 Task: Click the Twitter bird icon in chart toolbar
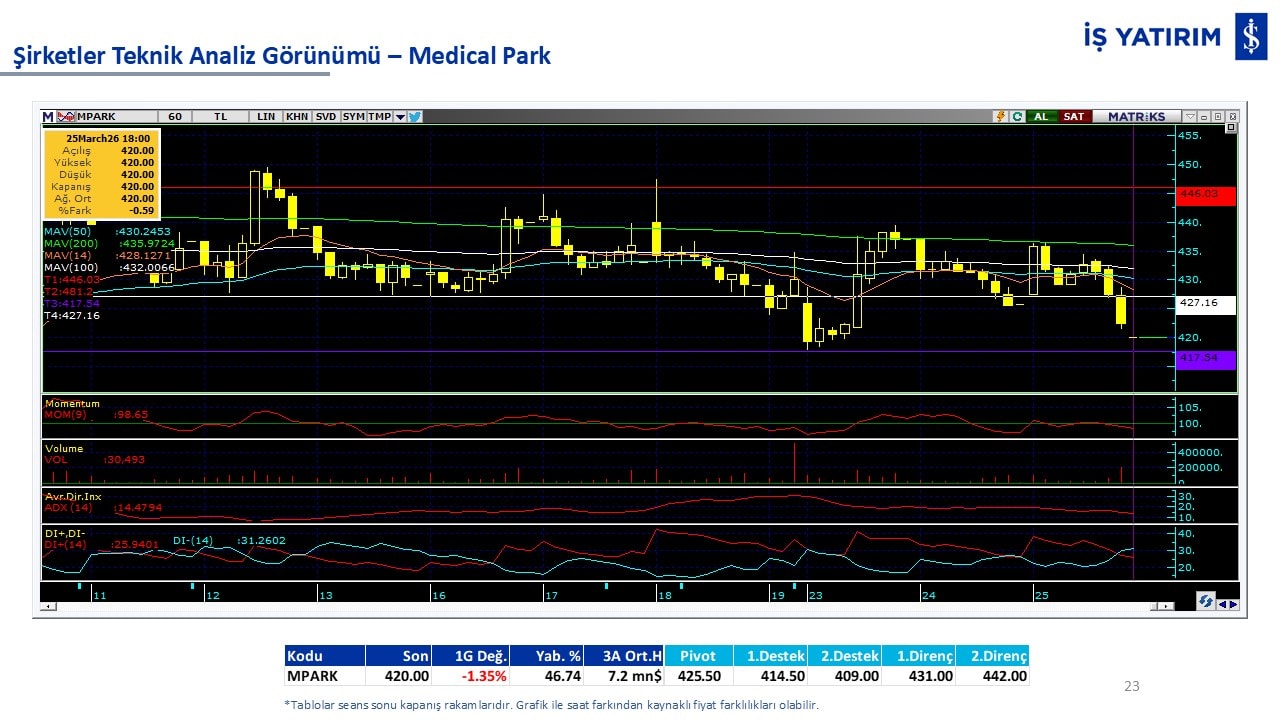point(415,117)
